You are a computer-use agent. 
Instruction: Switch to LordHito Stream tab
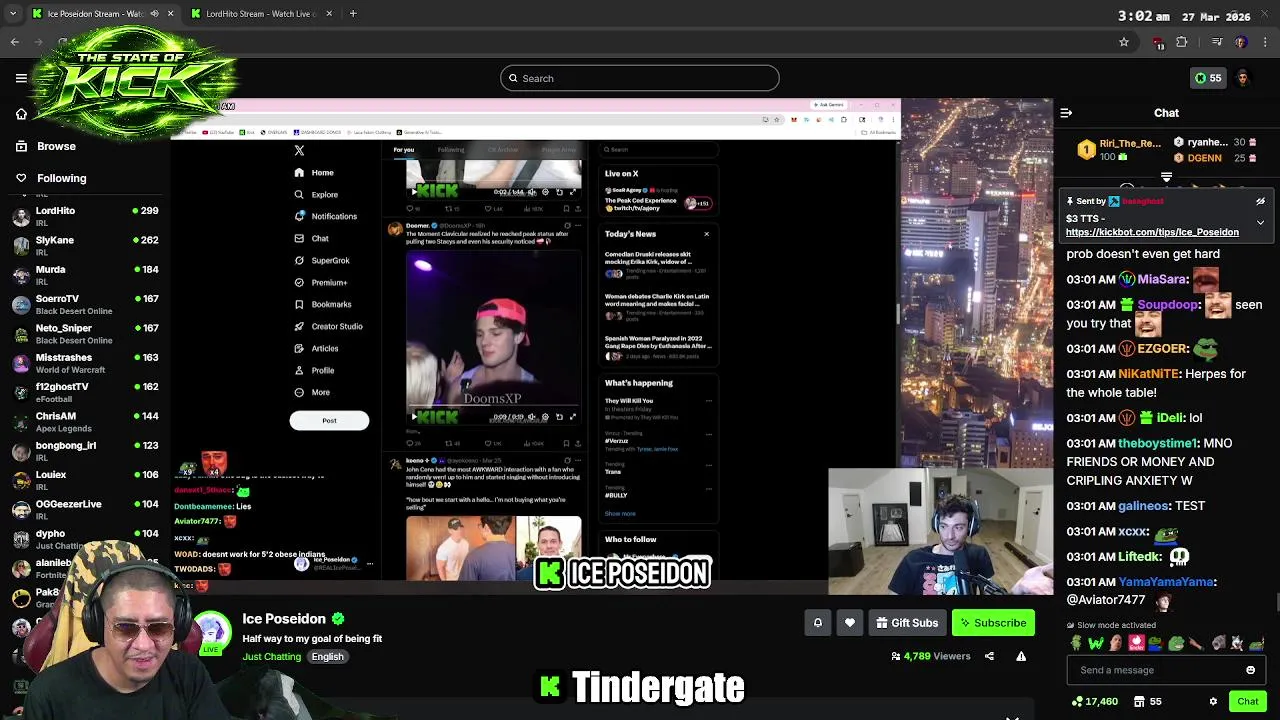[262, 14]
